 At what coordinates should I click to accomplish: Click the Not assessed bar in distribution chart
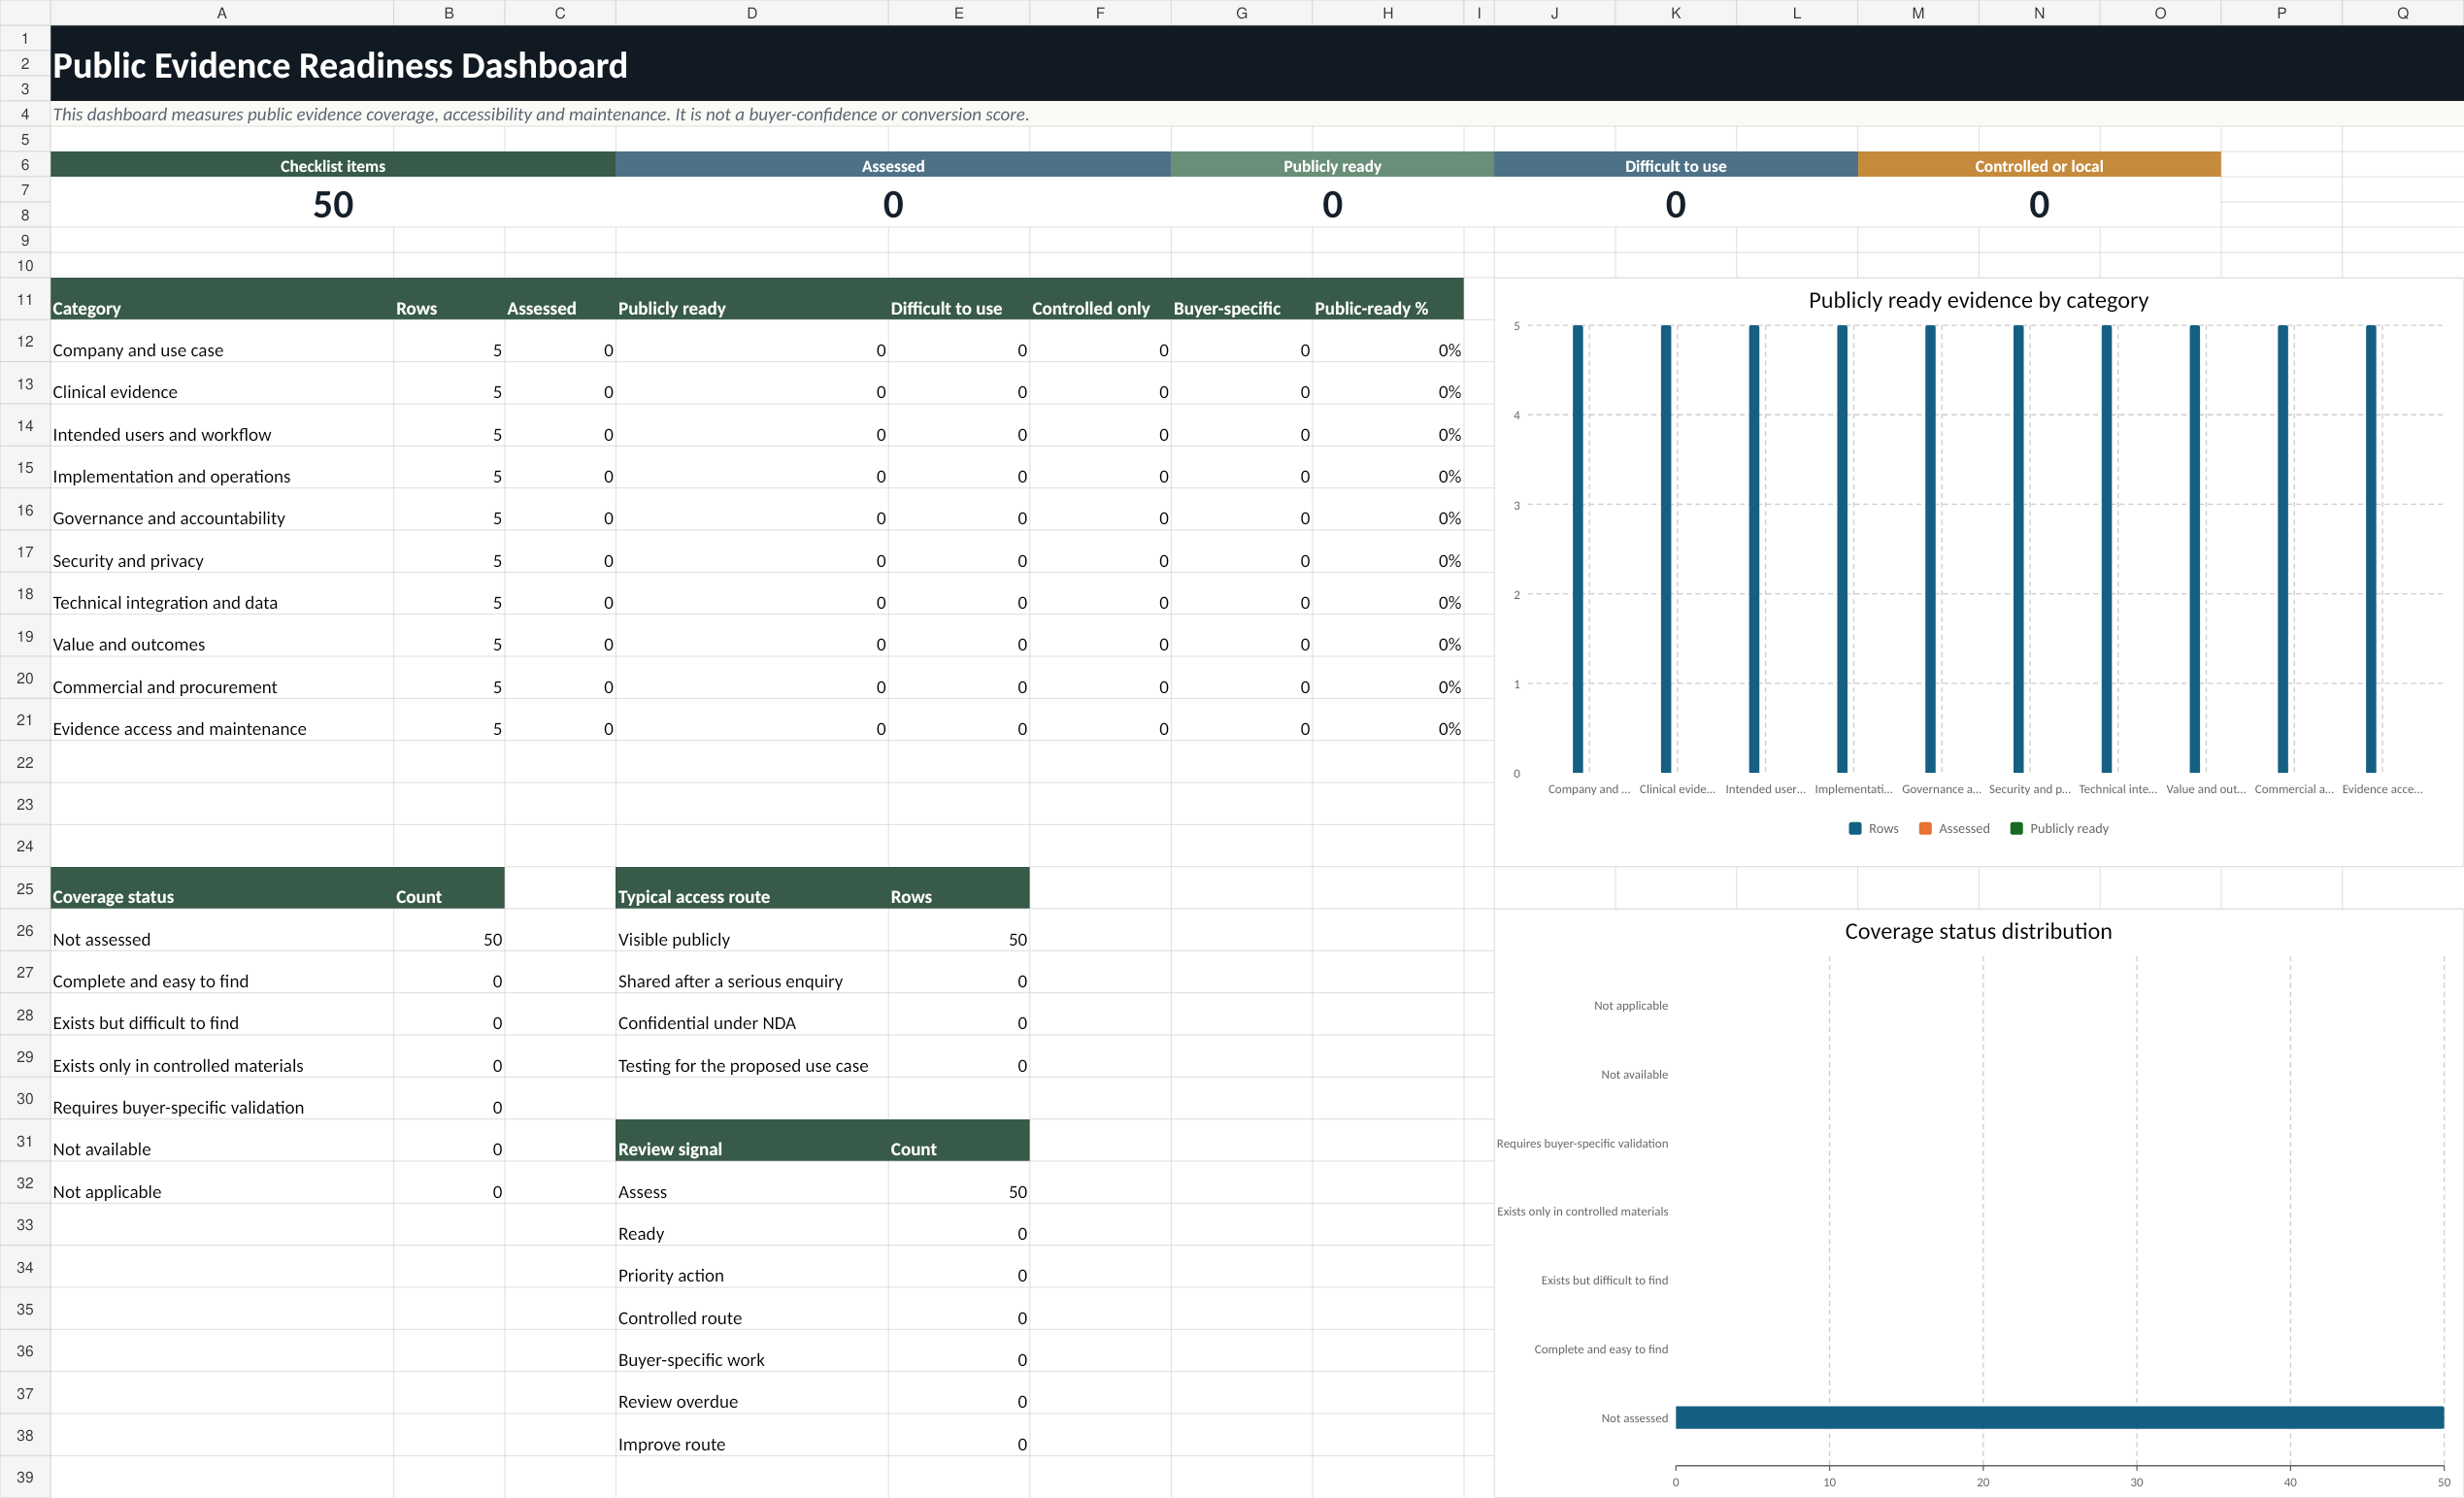point(2059,1417)
